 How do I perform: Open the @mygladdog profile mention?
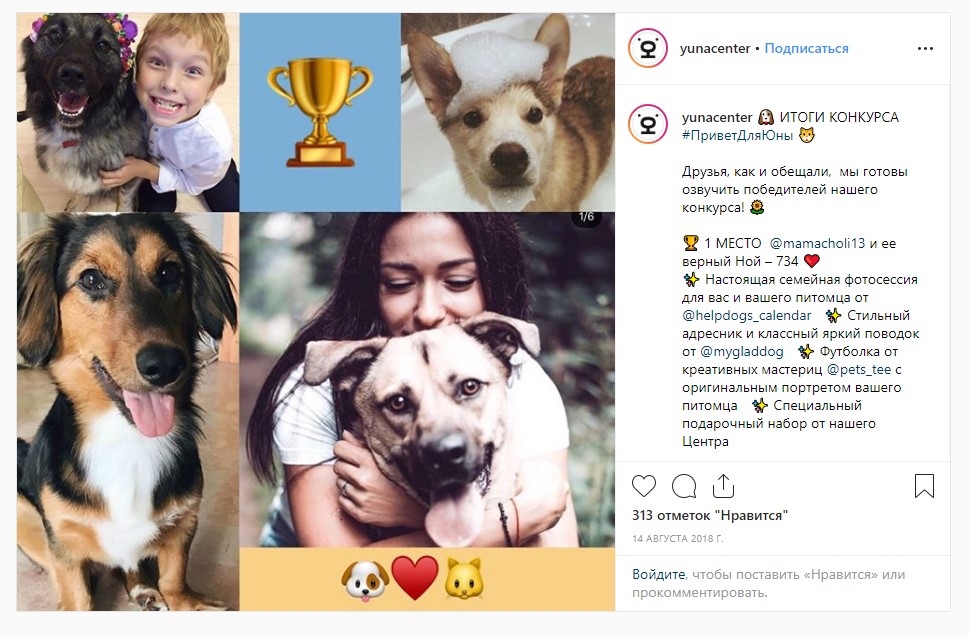point(742,352)
